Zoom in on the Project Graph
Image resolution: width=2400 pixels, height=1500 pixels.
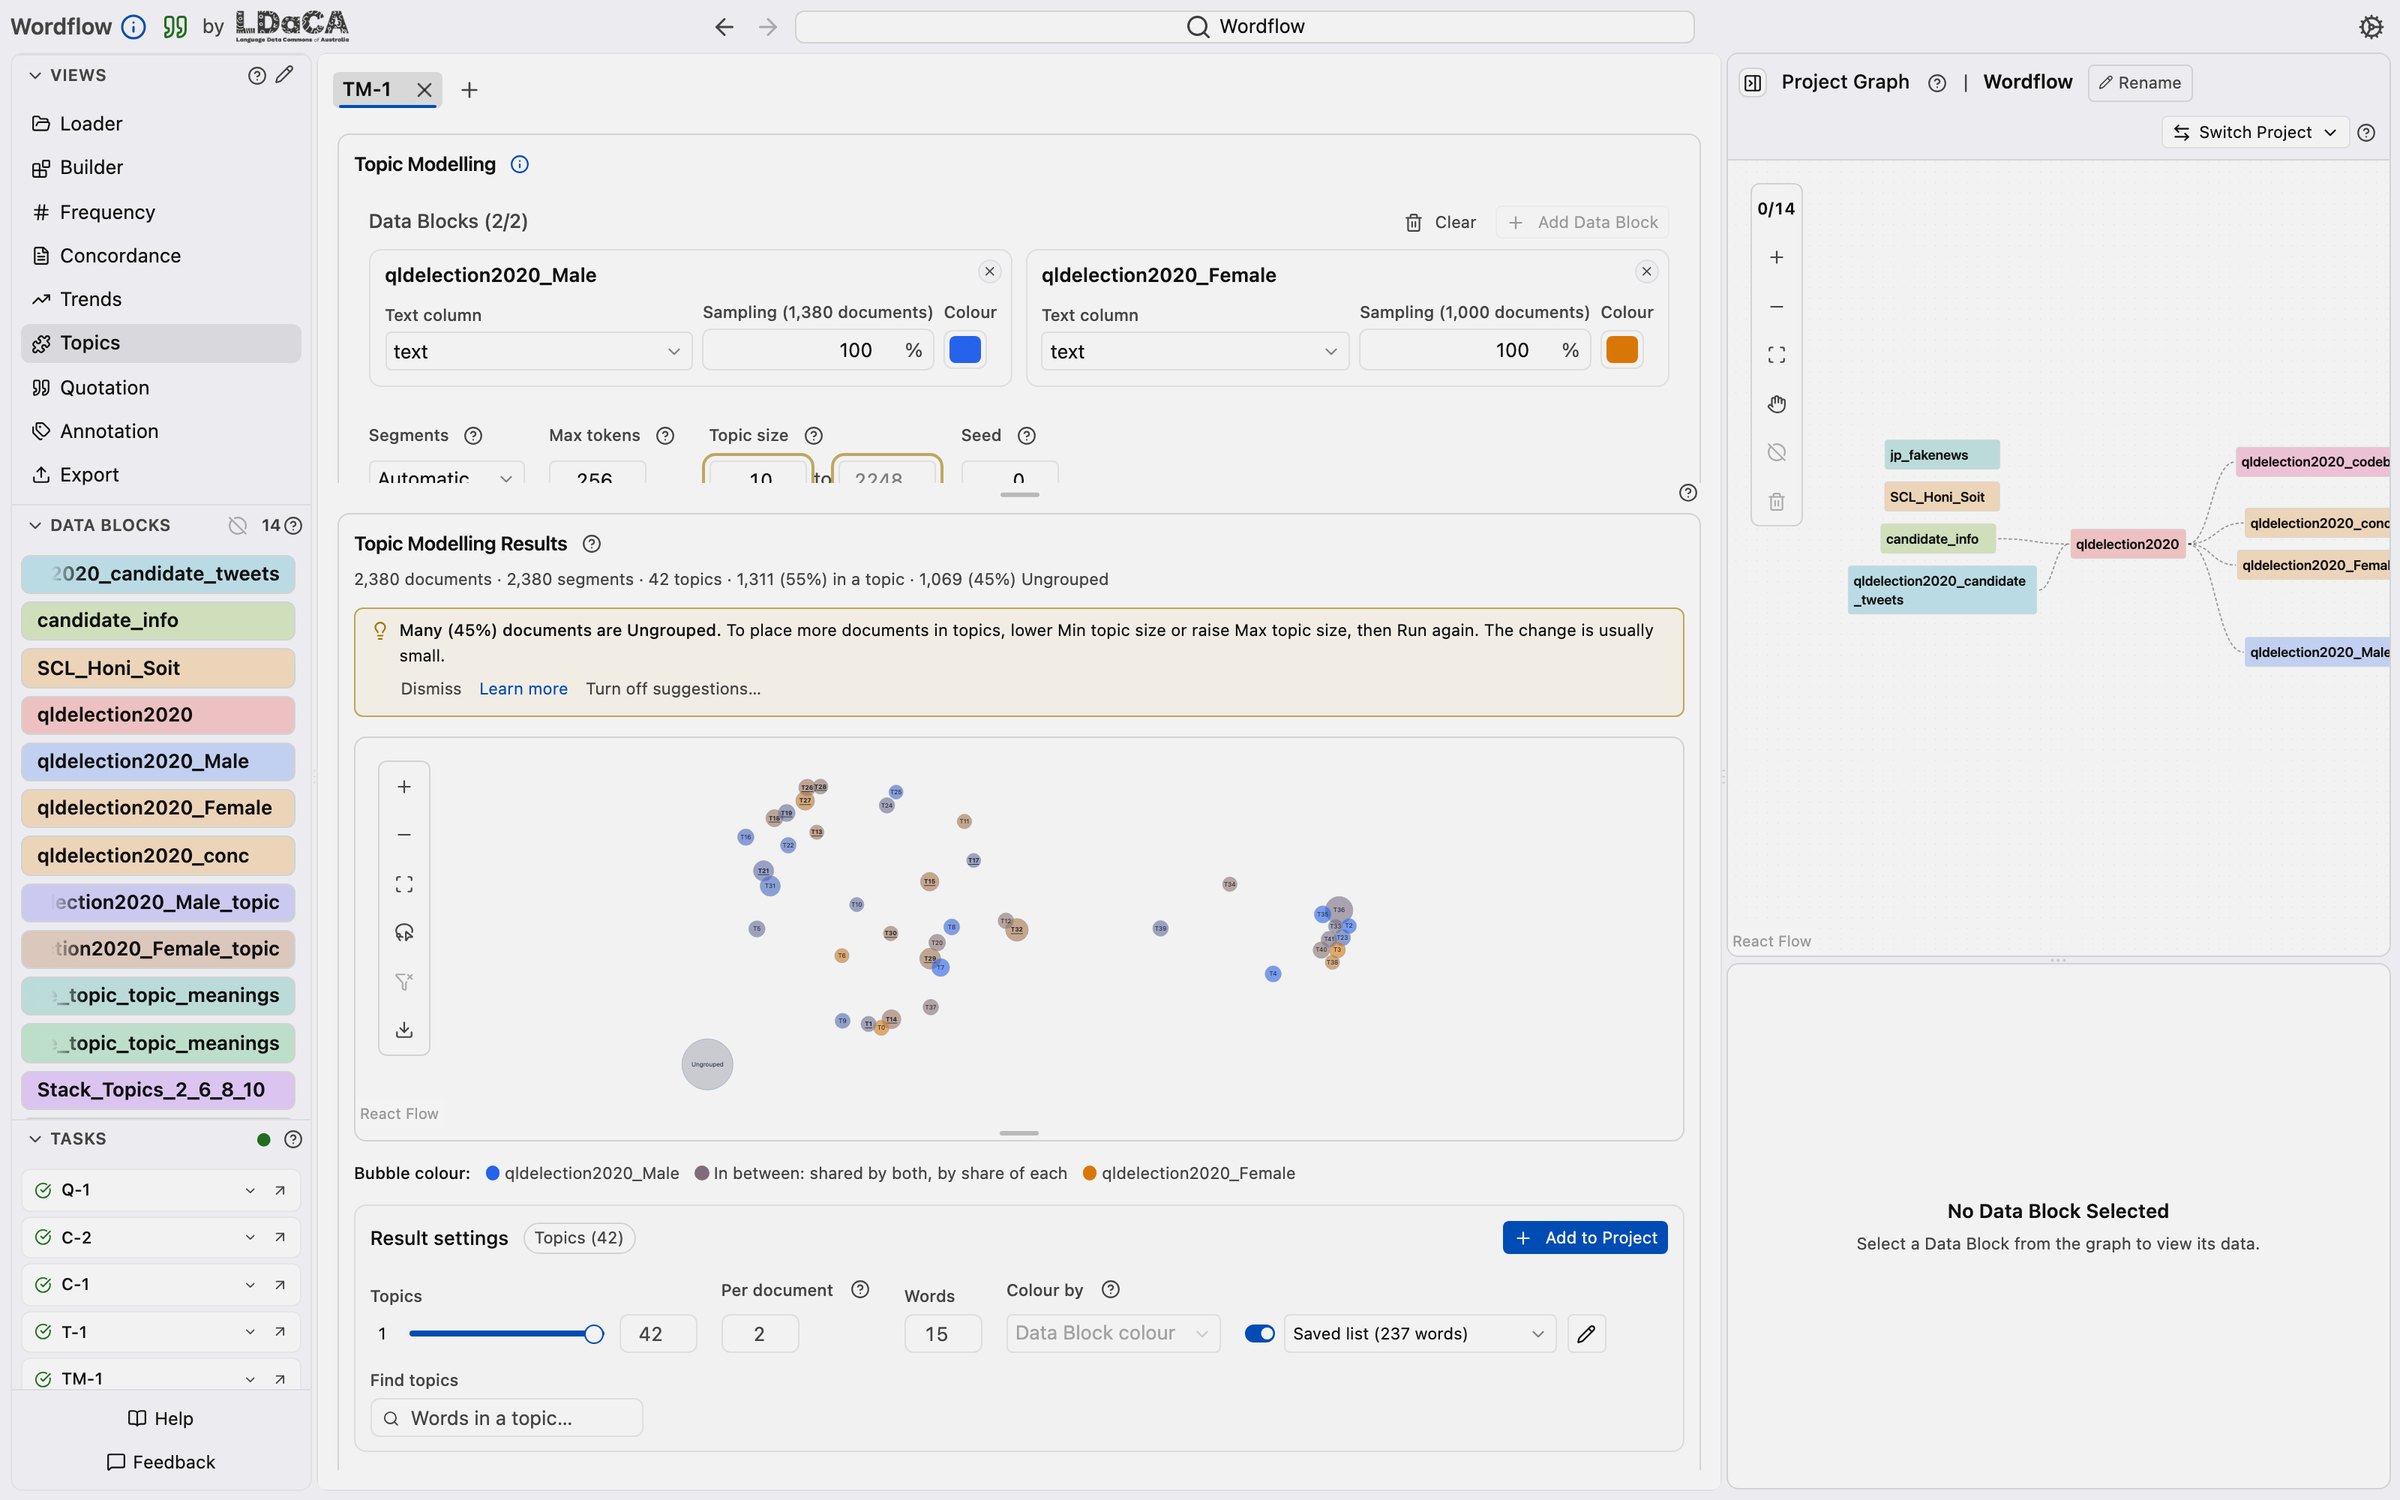1776,257
